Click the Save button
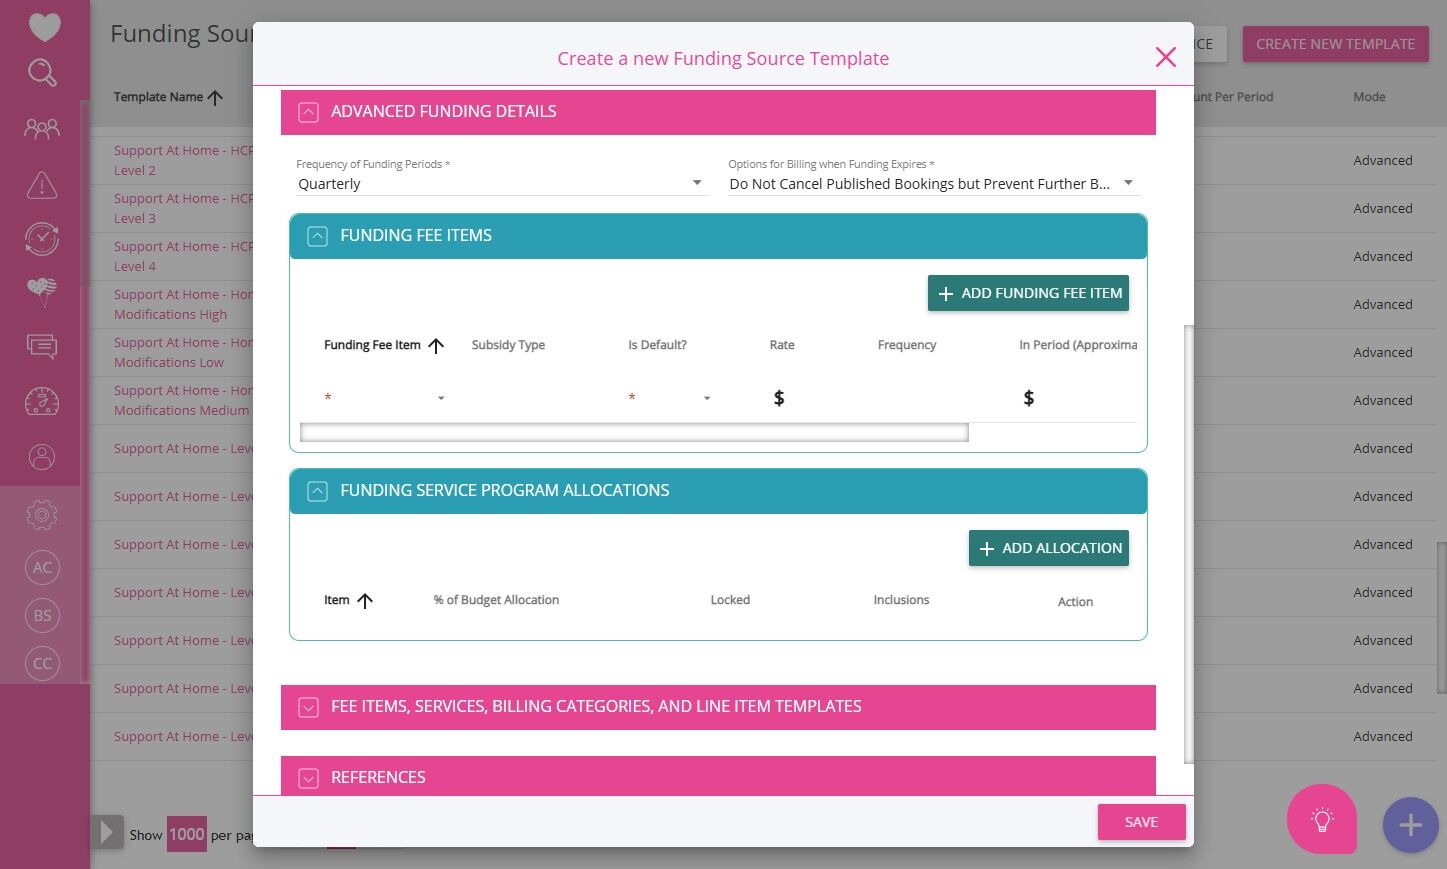The image size is (1447, 869). tap(1142, 822)
